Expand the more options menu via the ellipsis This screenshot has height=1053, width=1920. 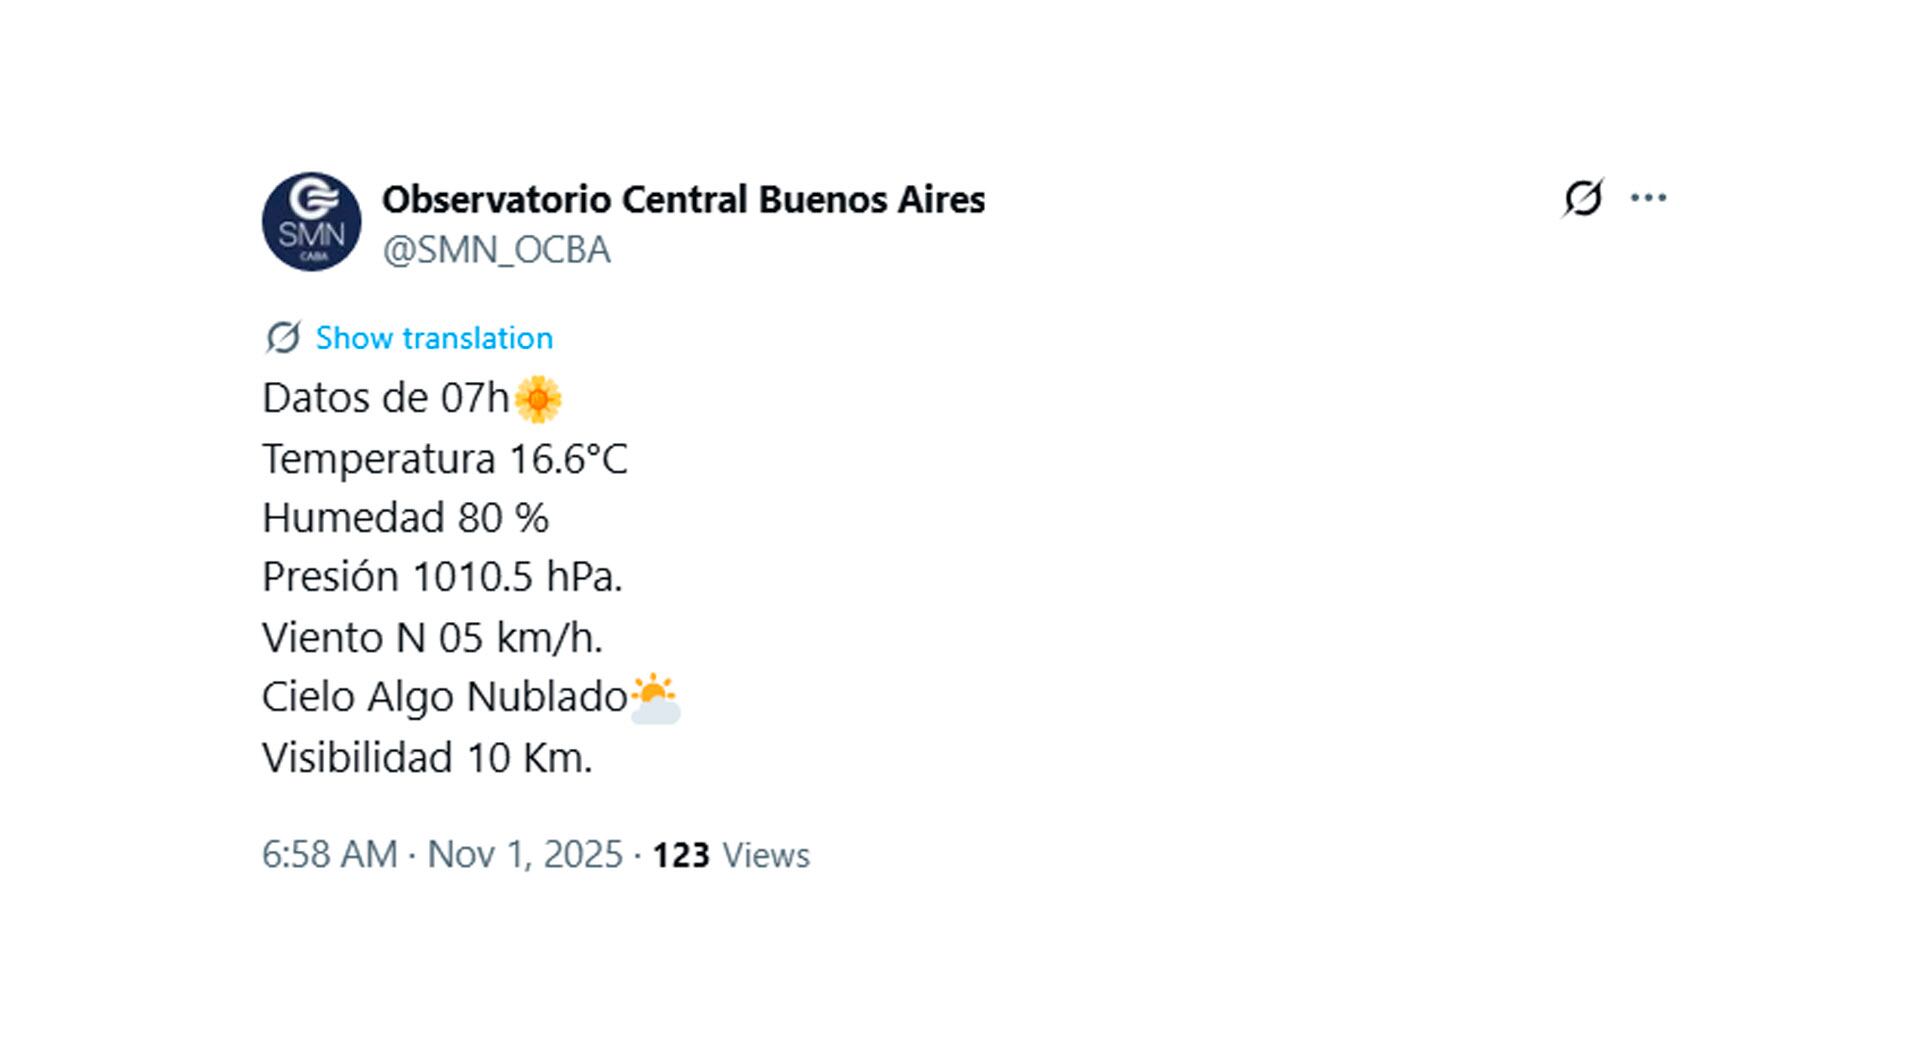pos(1648,196)
